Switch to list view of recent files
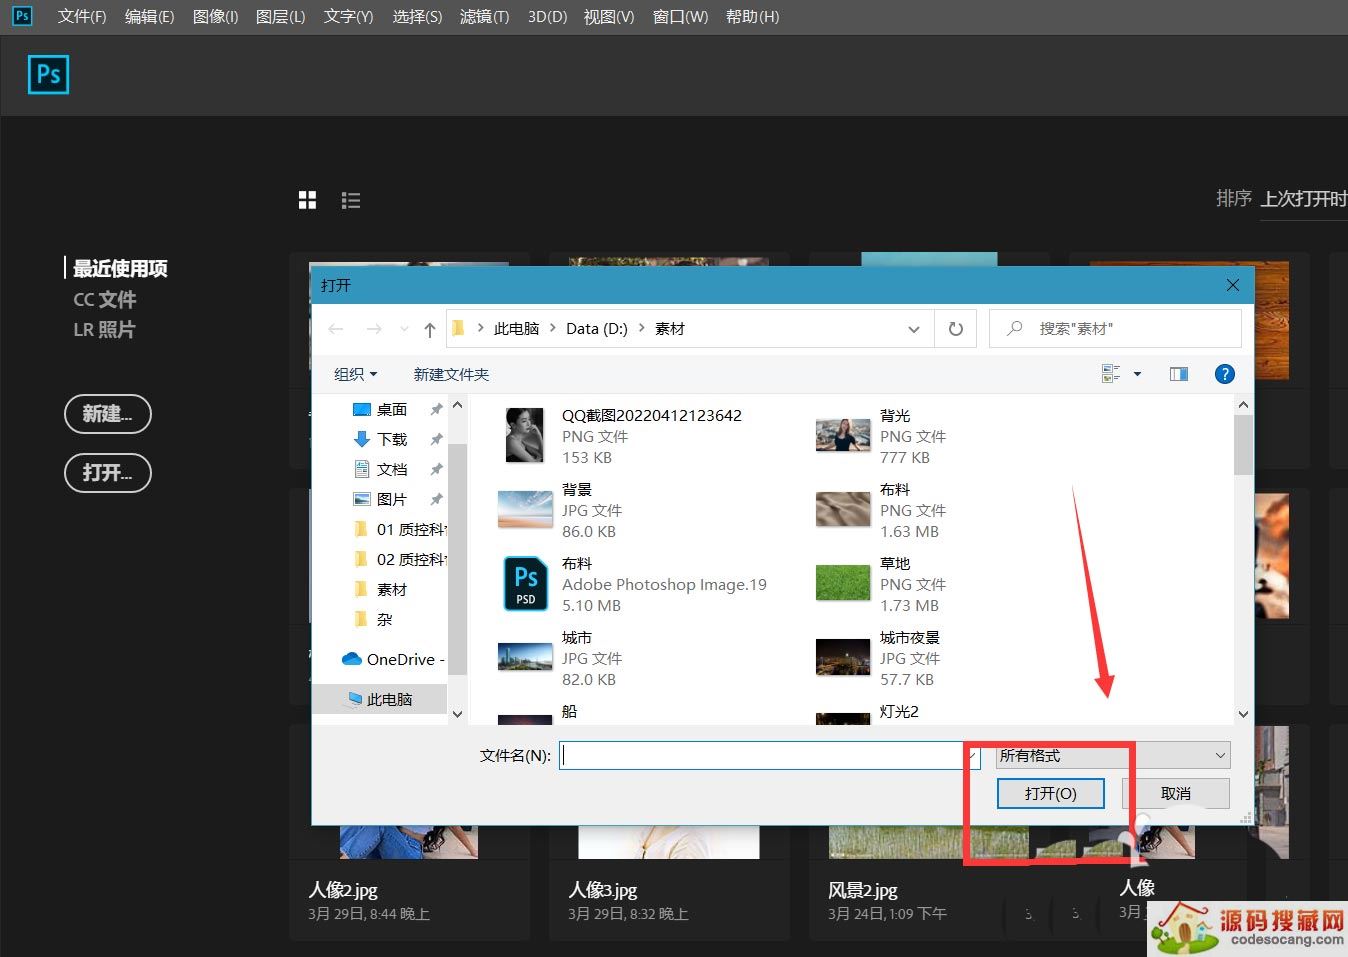This screenshot has height=957, width=1348. point(350,200)
